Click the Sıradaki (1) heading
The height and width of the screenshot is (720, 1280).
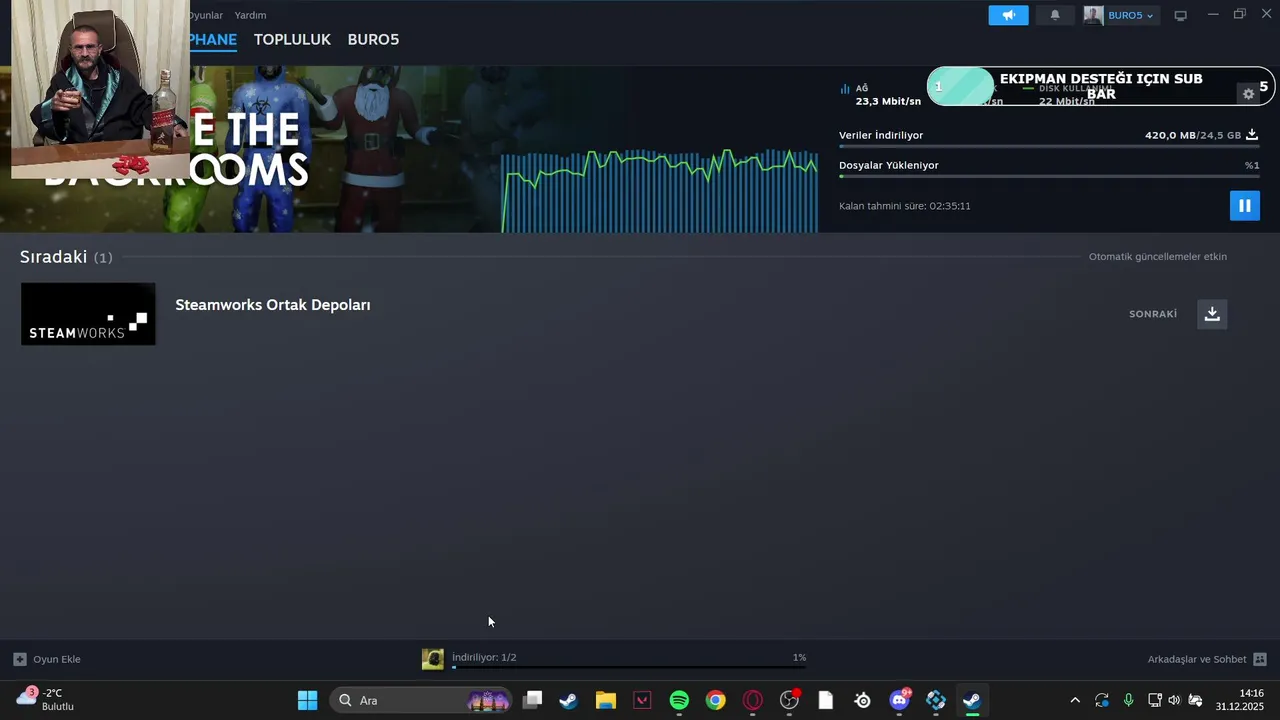click(66, 257)
